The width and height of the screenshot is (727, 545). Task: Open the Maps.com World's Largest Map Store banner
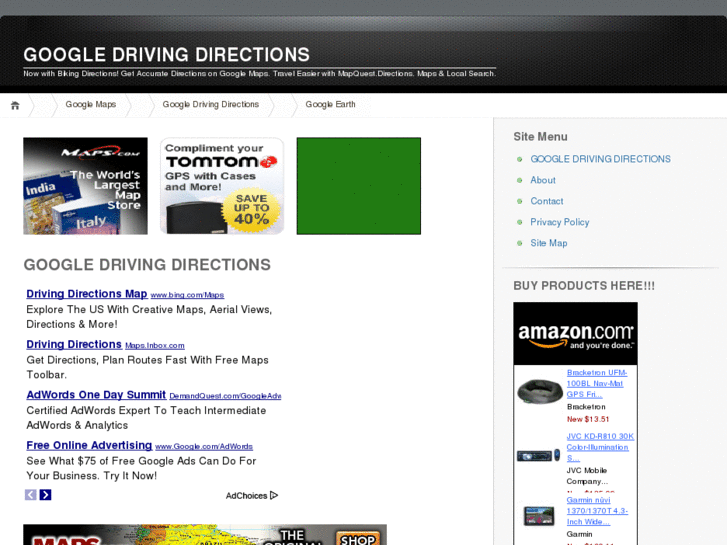pyautogui.click(x=85, y=186)
